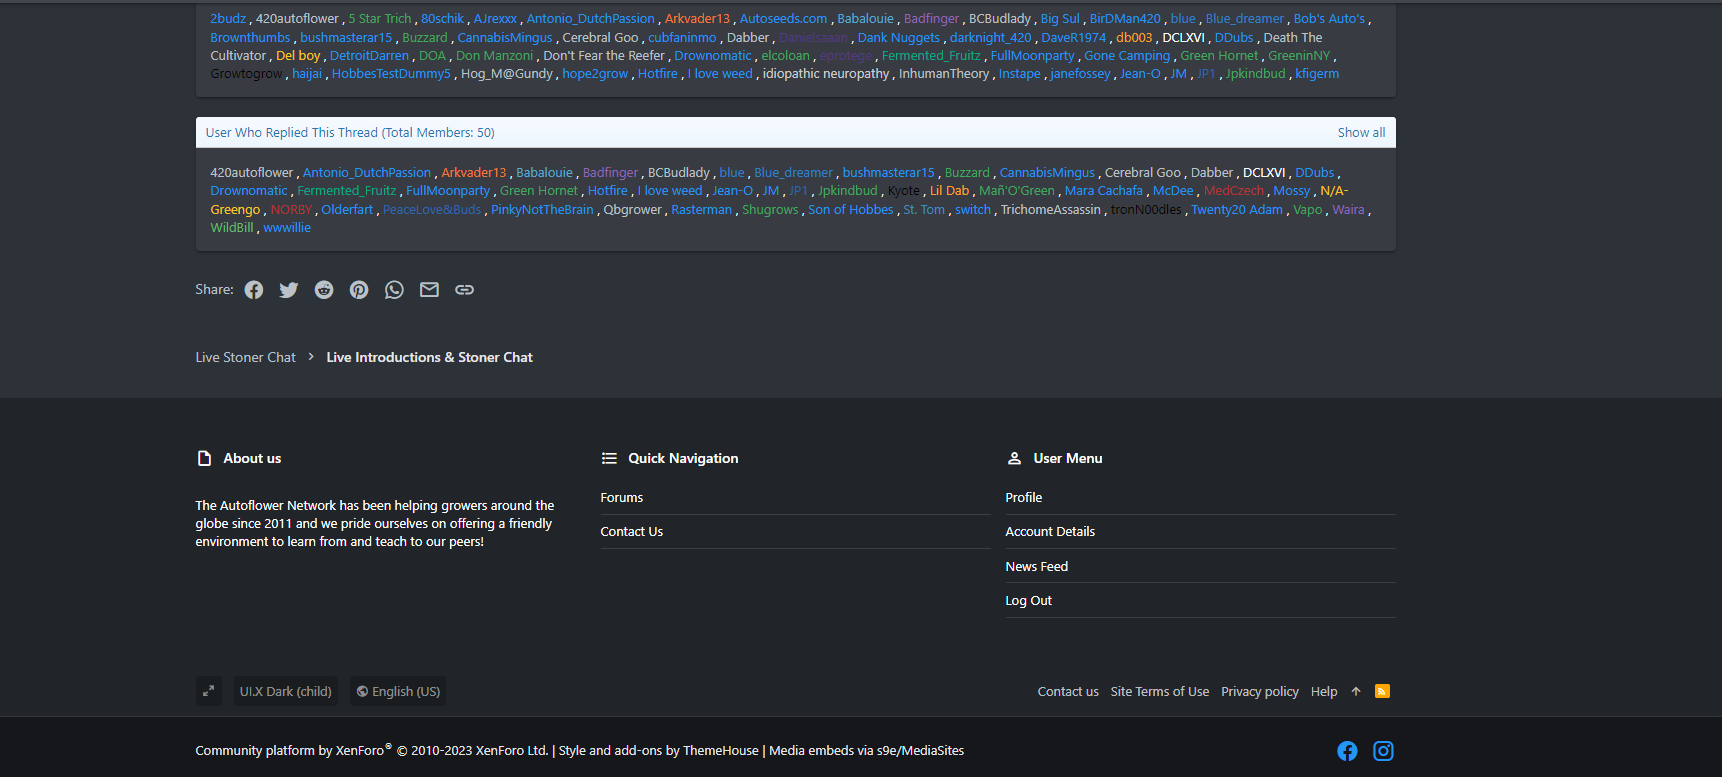The height and width of the screenshot is (777, 1722).
Task: Open user Mossy profile
Action: tap(1292, 190)
